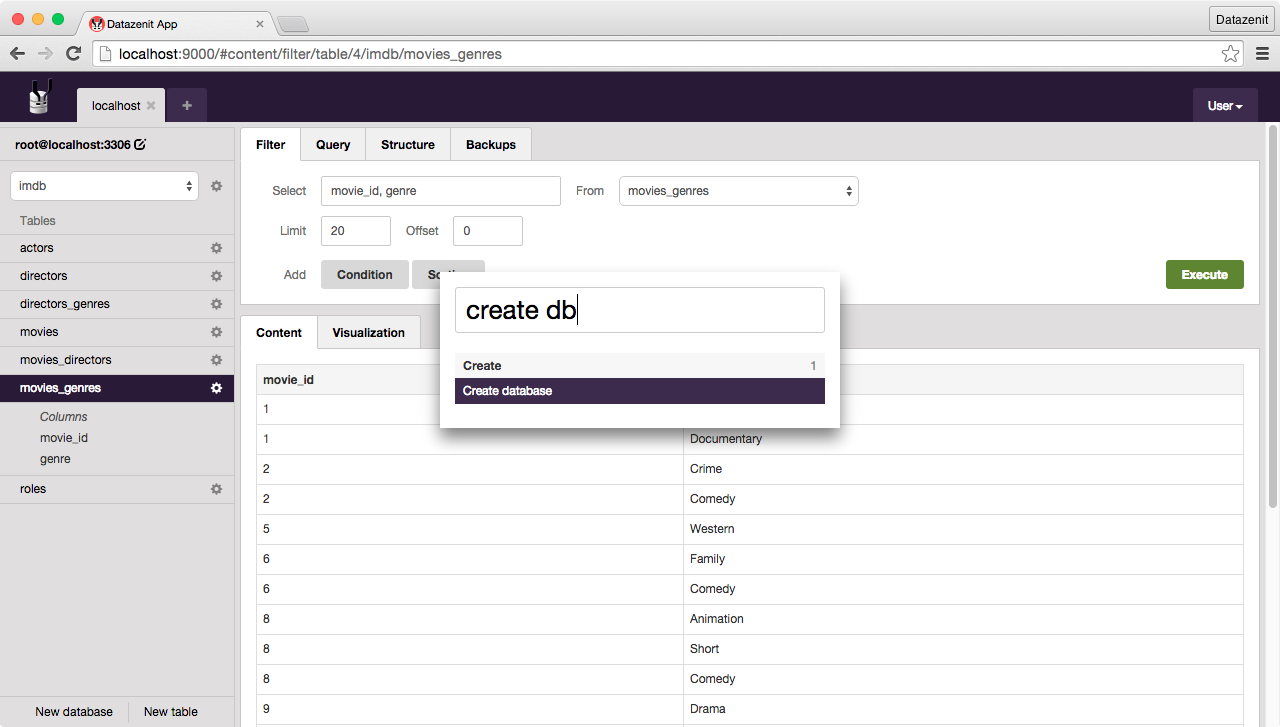Open the User menu dropdown

pyautogui.click(x=1224, y=106)
